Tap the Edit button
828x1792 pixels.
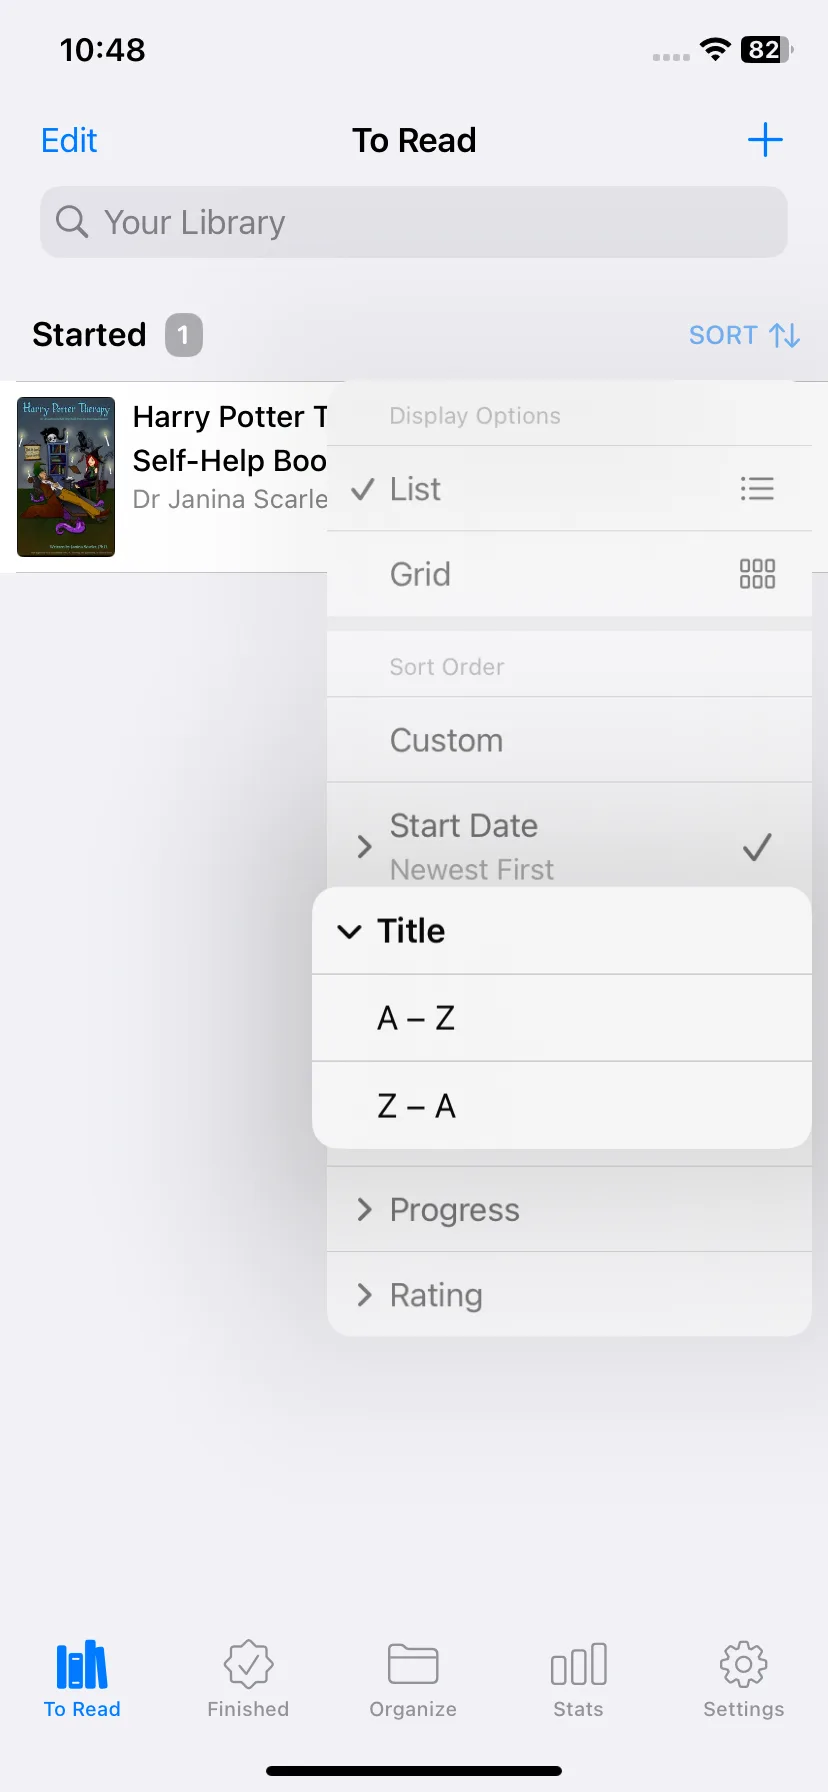click(69, 140)
